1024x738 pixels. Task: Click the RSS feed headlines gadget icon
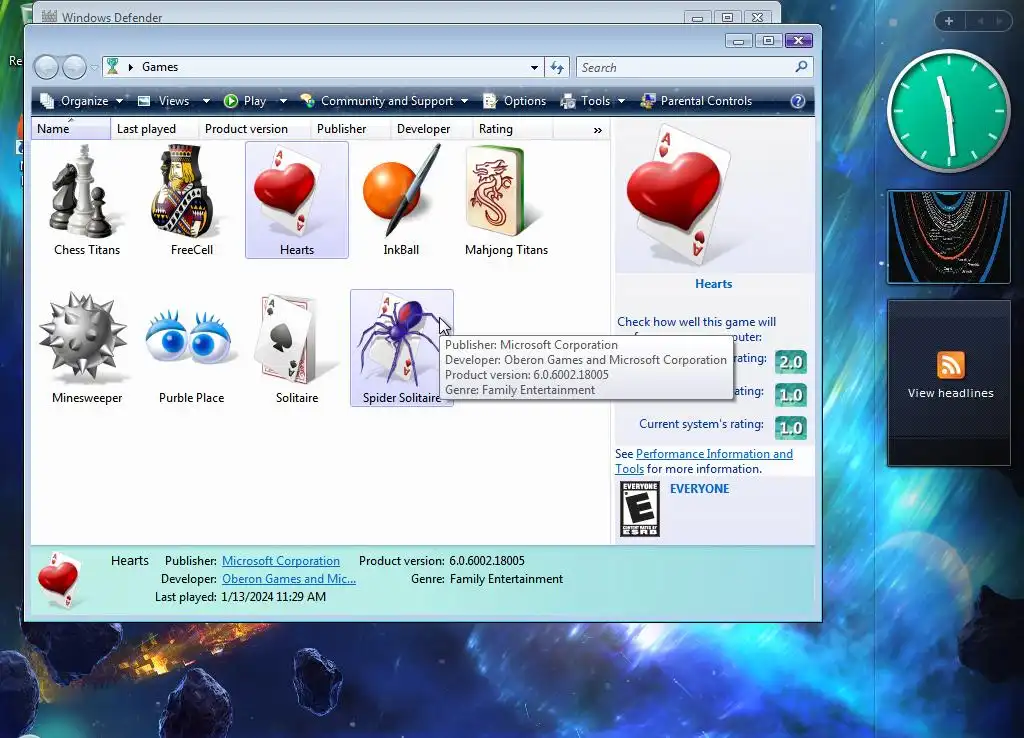coord(950,364)
